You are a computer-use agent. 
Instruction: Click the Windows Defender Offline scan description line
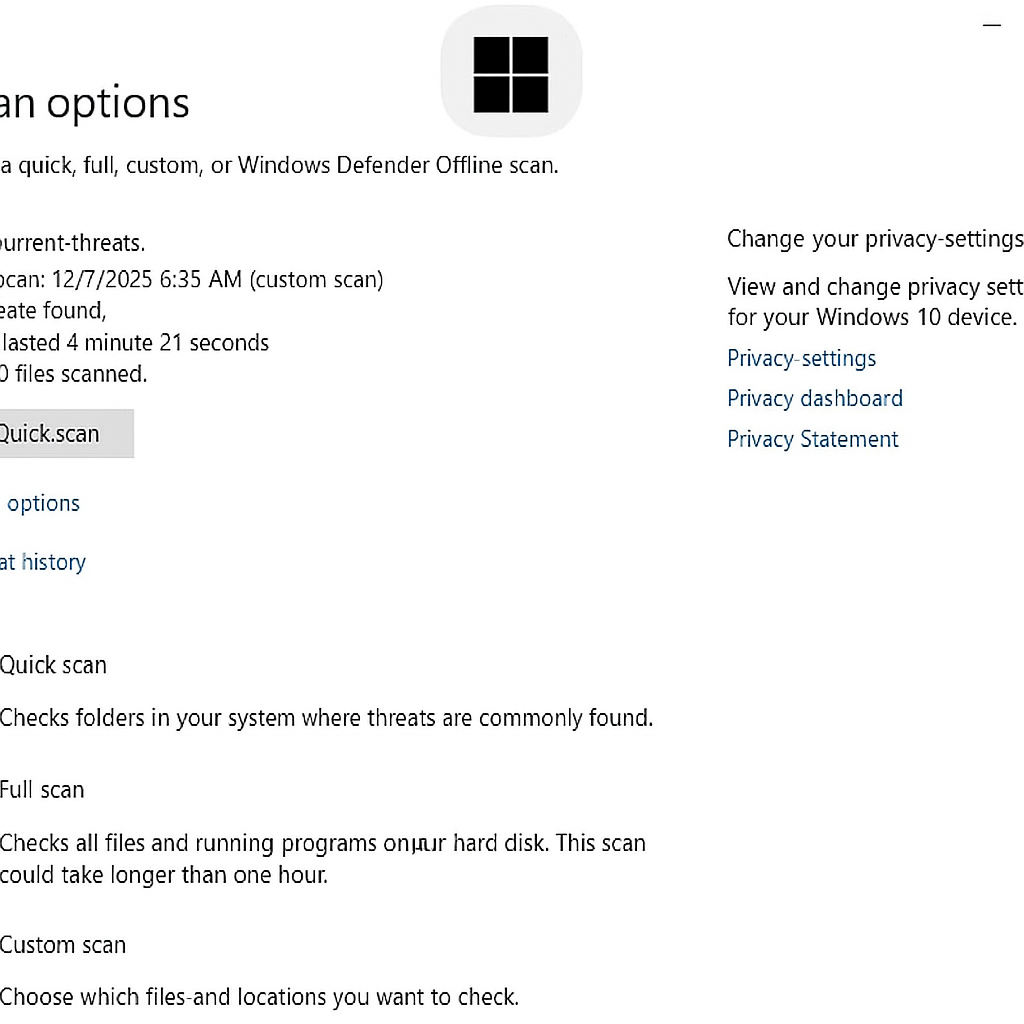280,165
